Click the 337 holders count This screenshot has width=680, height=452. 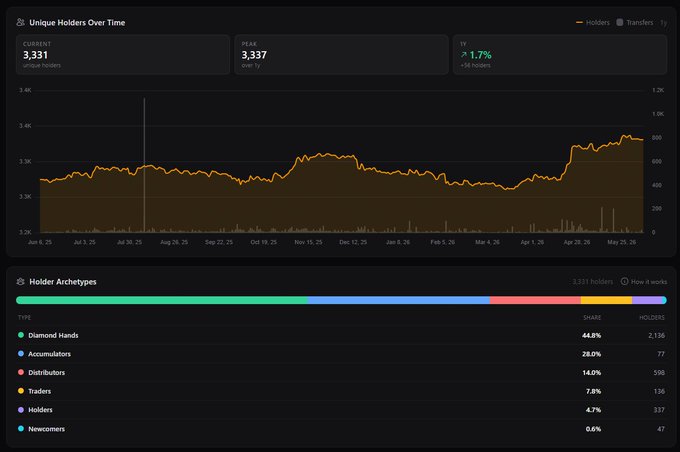click(x=659, y=410)
